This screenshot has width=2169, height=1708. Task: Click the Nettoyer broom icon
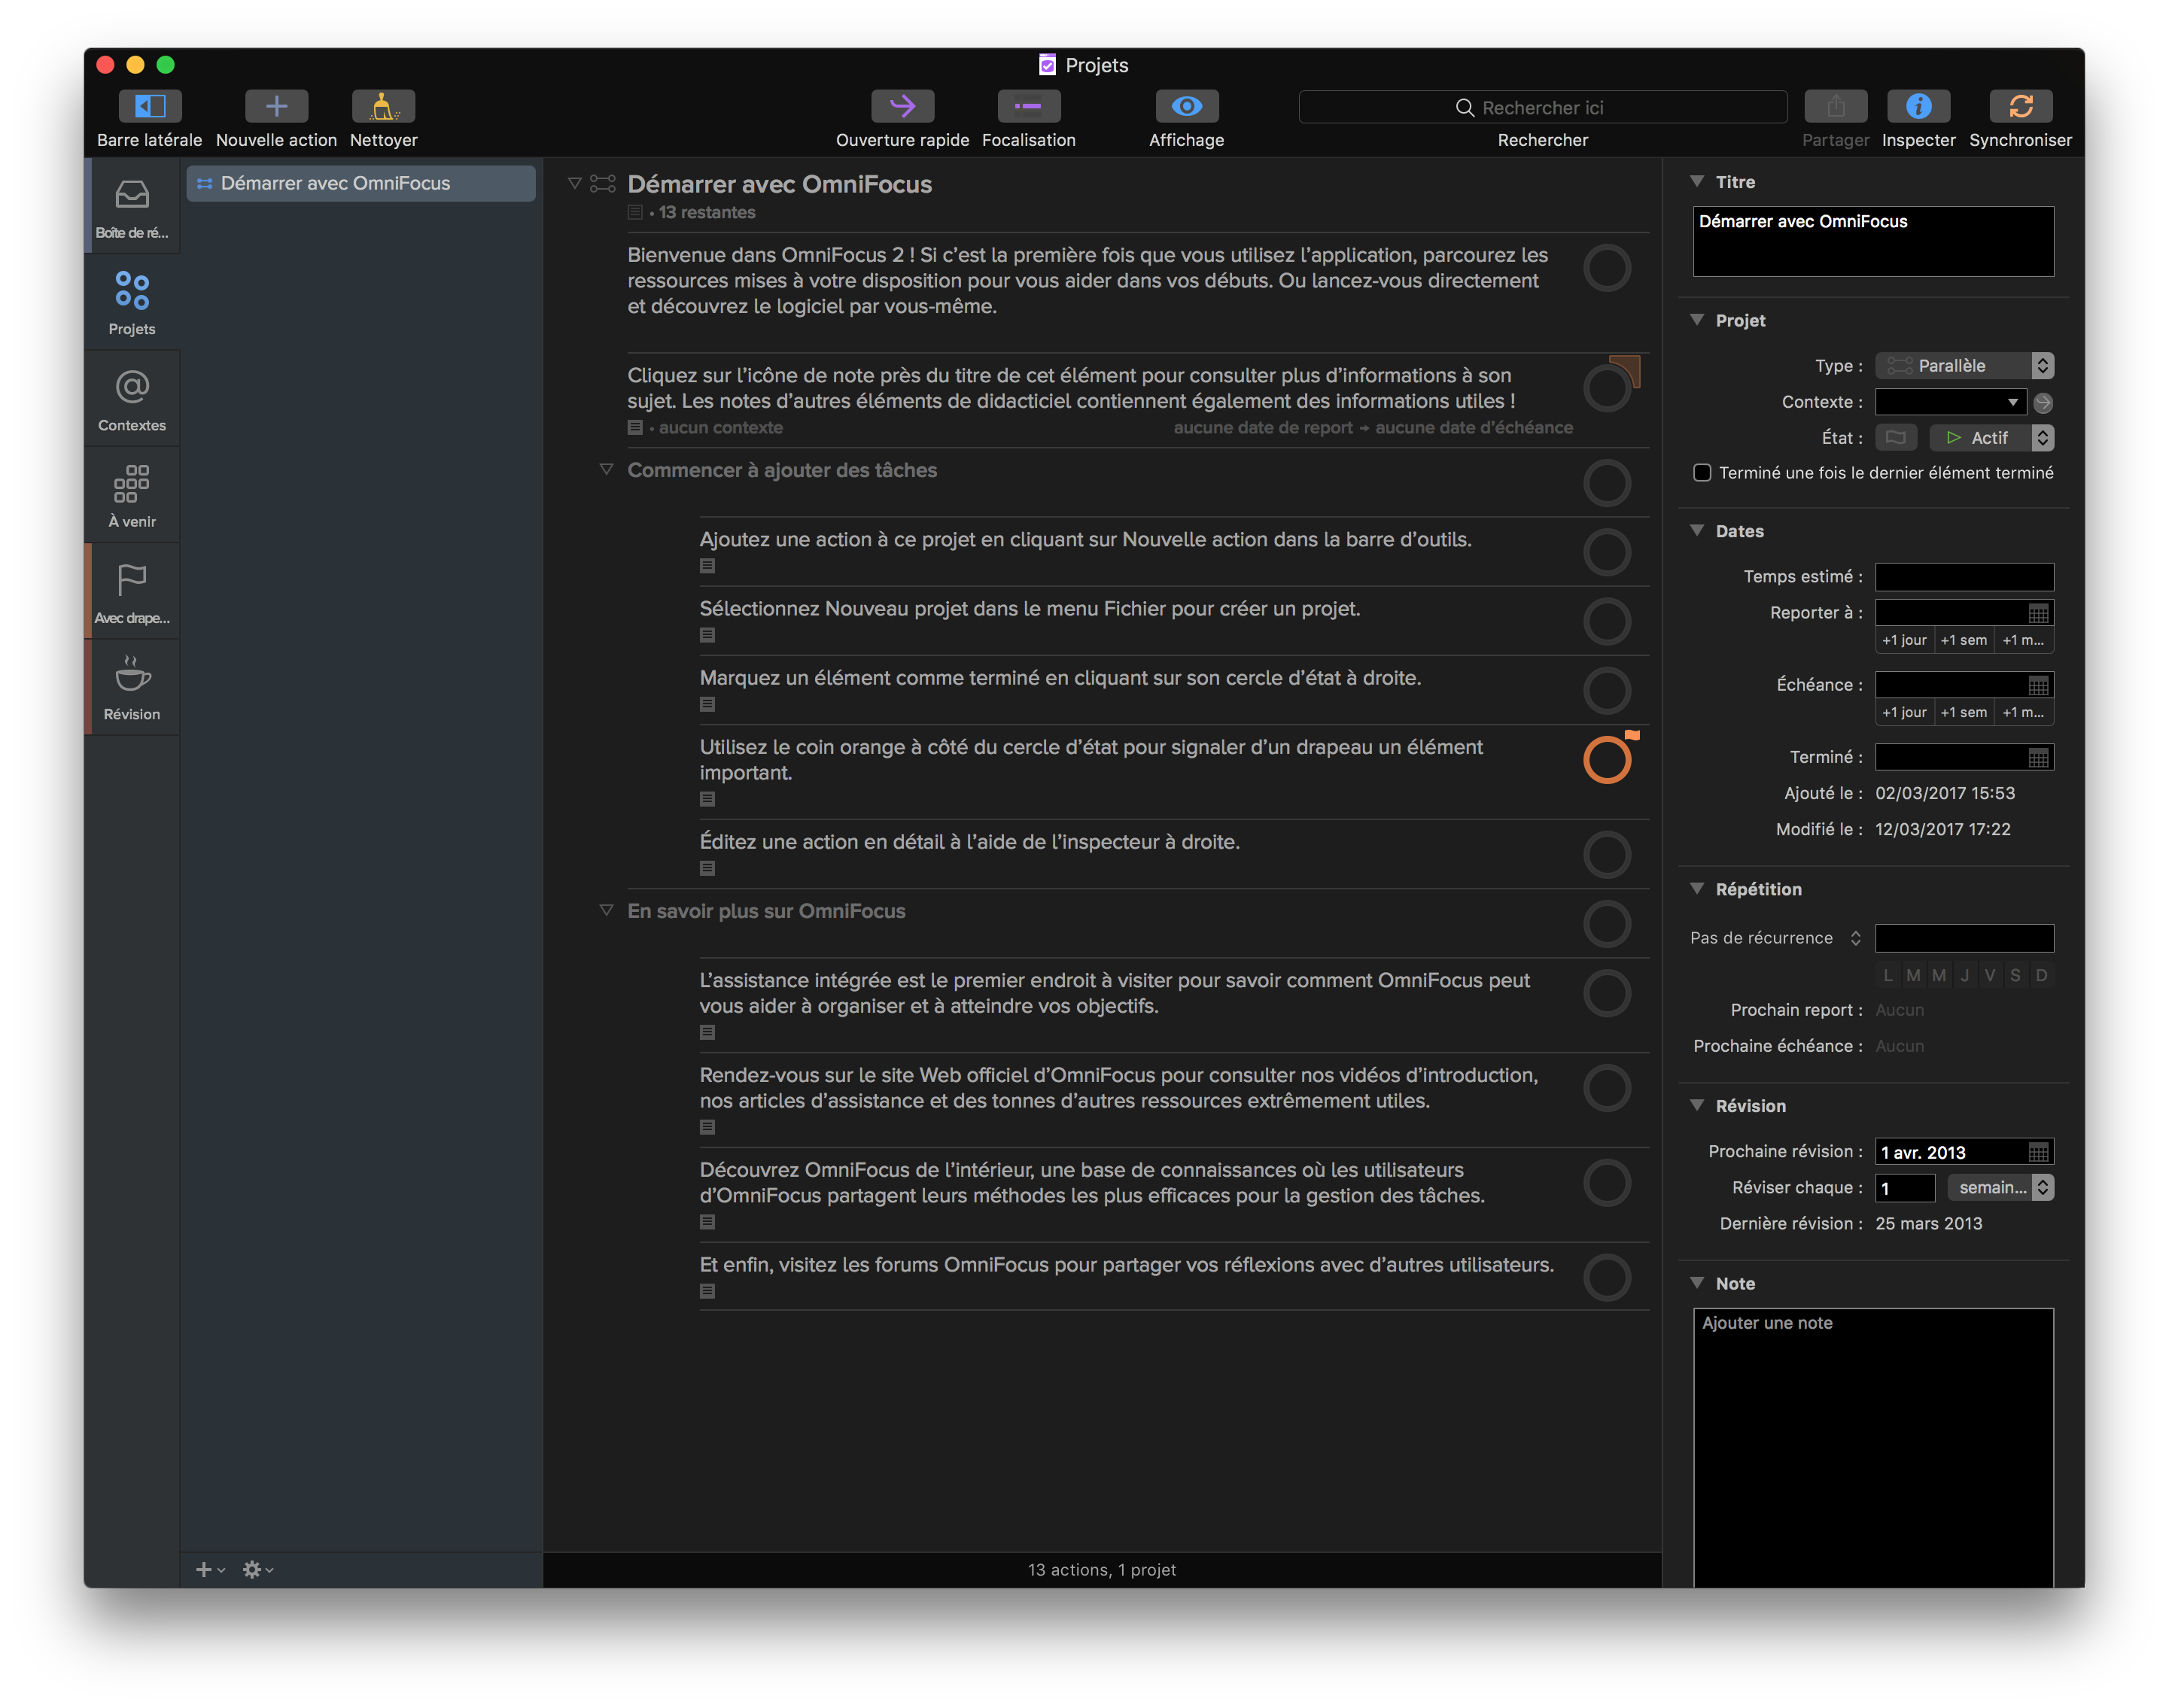383,106
